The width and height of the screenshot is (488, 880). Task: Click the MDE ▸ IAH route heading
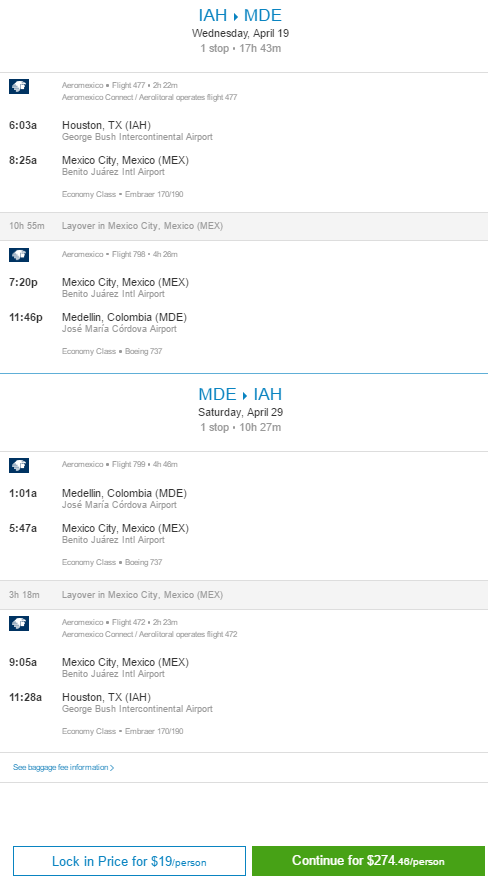coord(240,394)
